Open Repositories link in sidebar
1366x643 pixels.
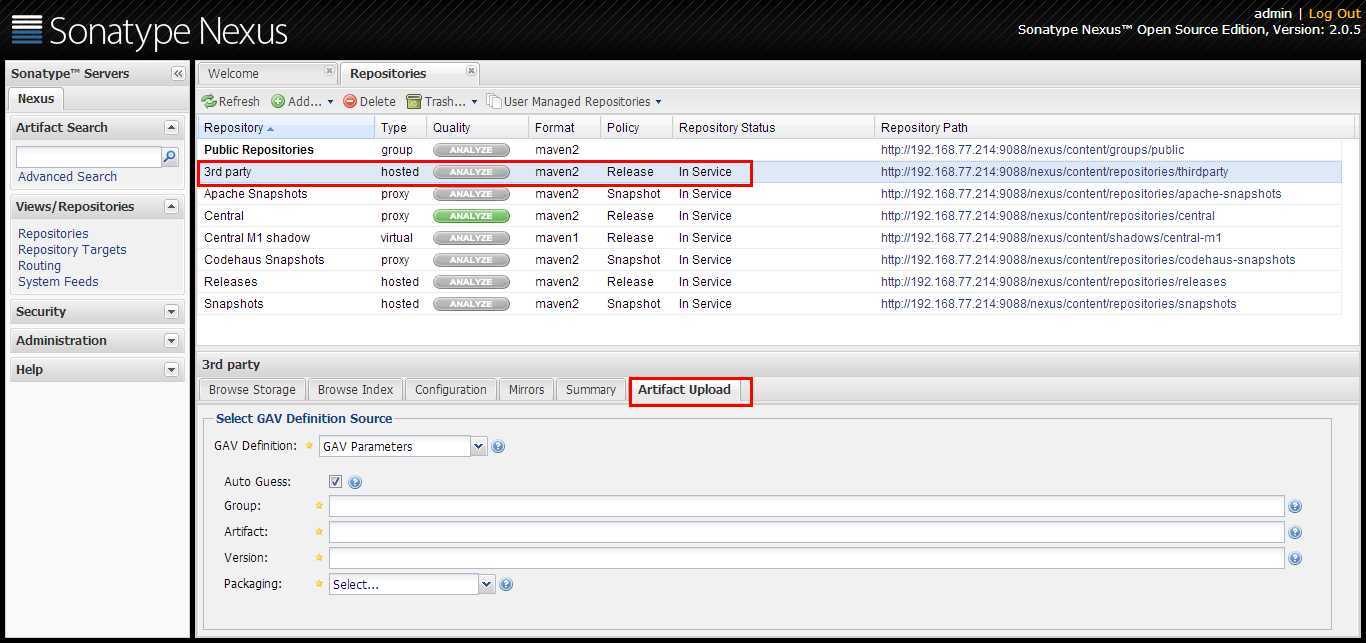53,233
